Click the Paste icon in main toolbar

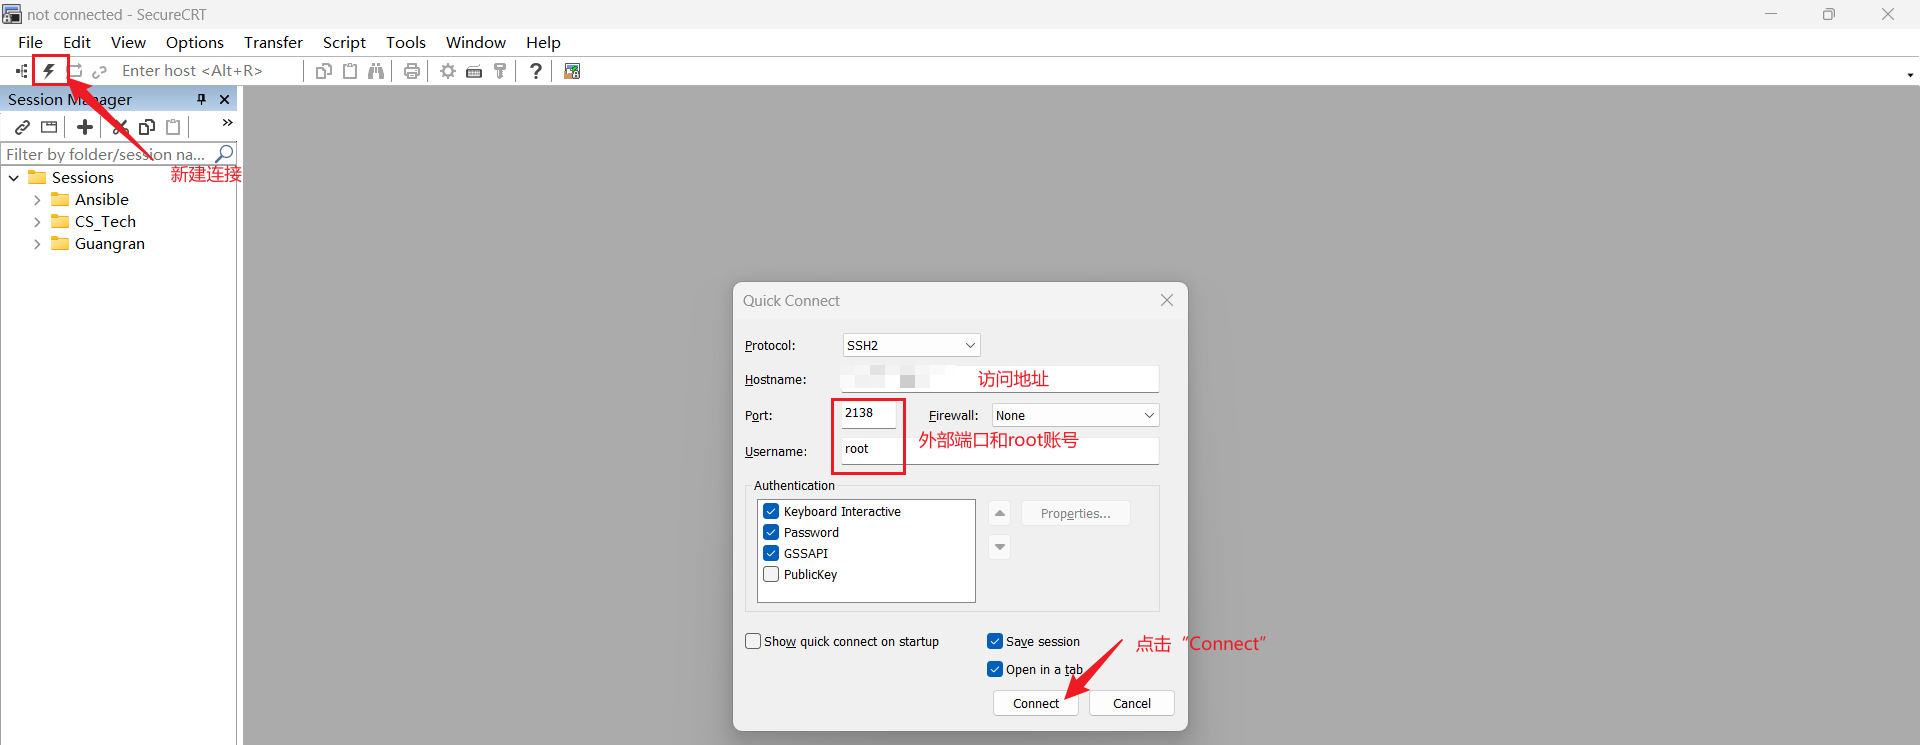click(350, 71)
